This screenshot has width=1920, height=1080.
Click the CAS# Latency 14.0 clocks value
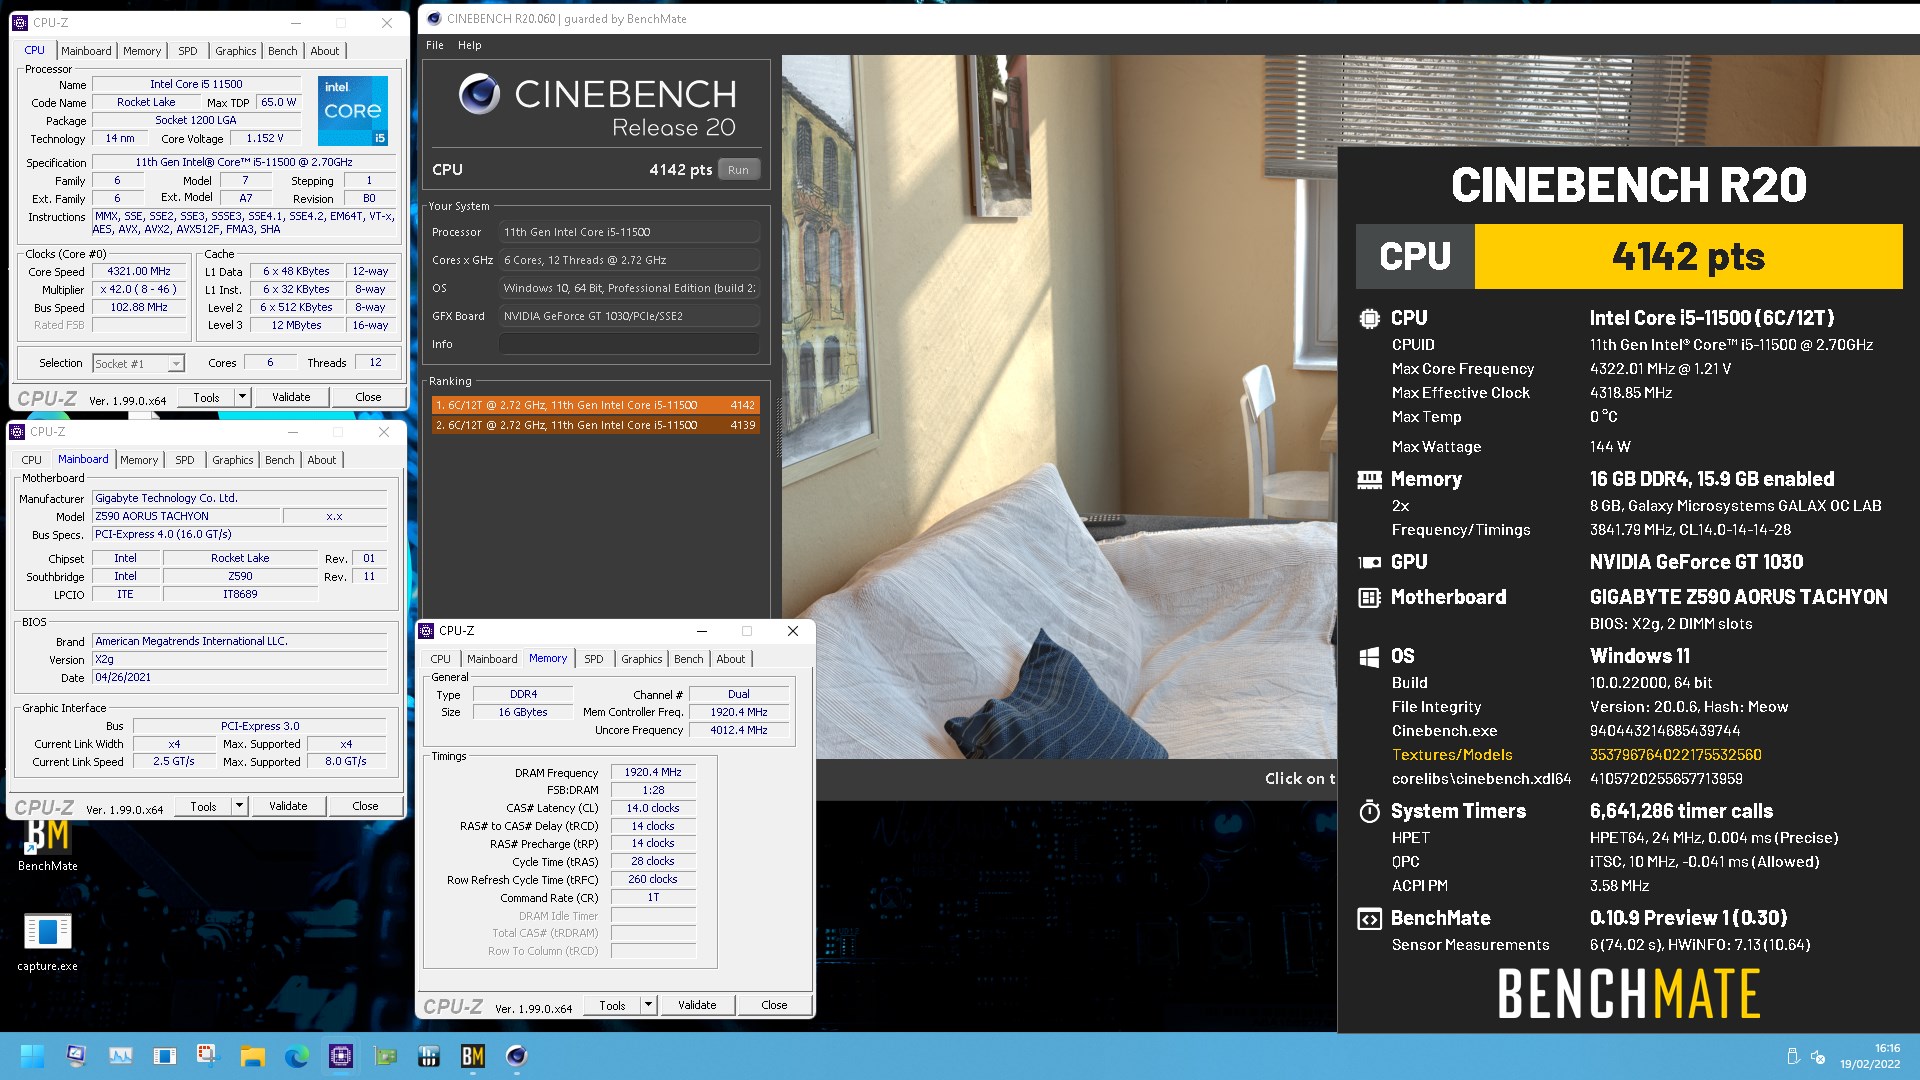coord(653,808)
